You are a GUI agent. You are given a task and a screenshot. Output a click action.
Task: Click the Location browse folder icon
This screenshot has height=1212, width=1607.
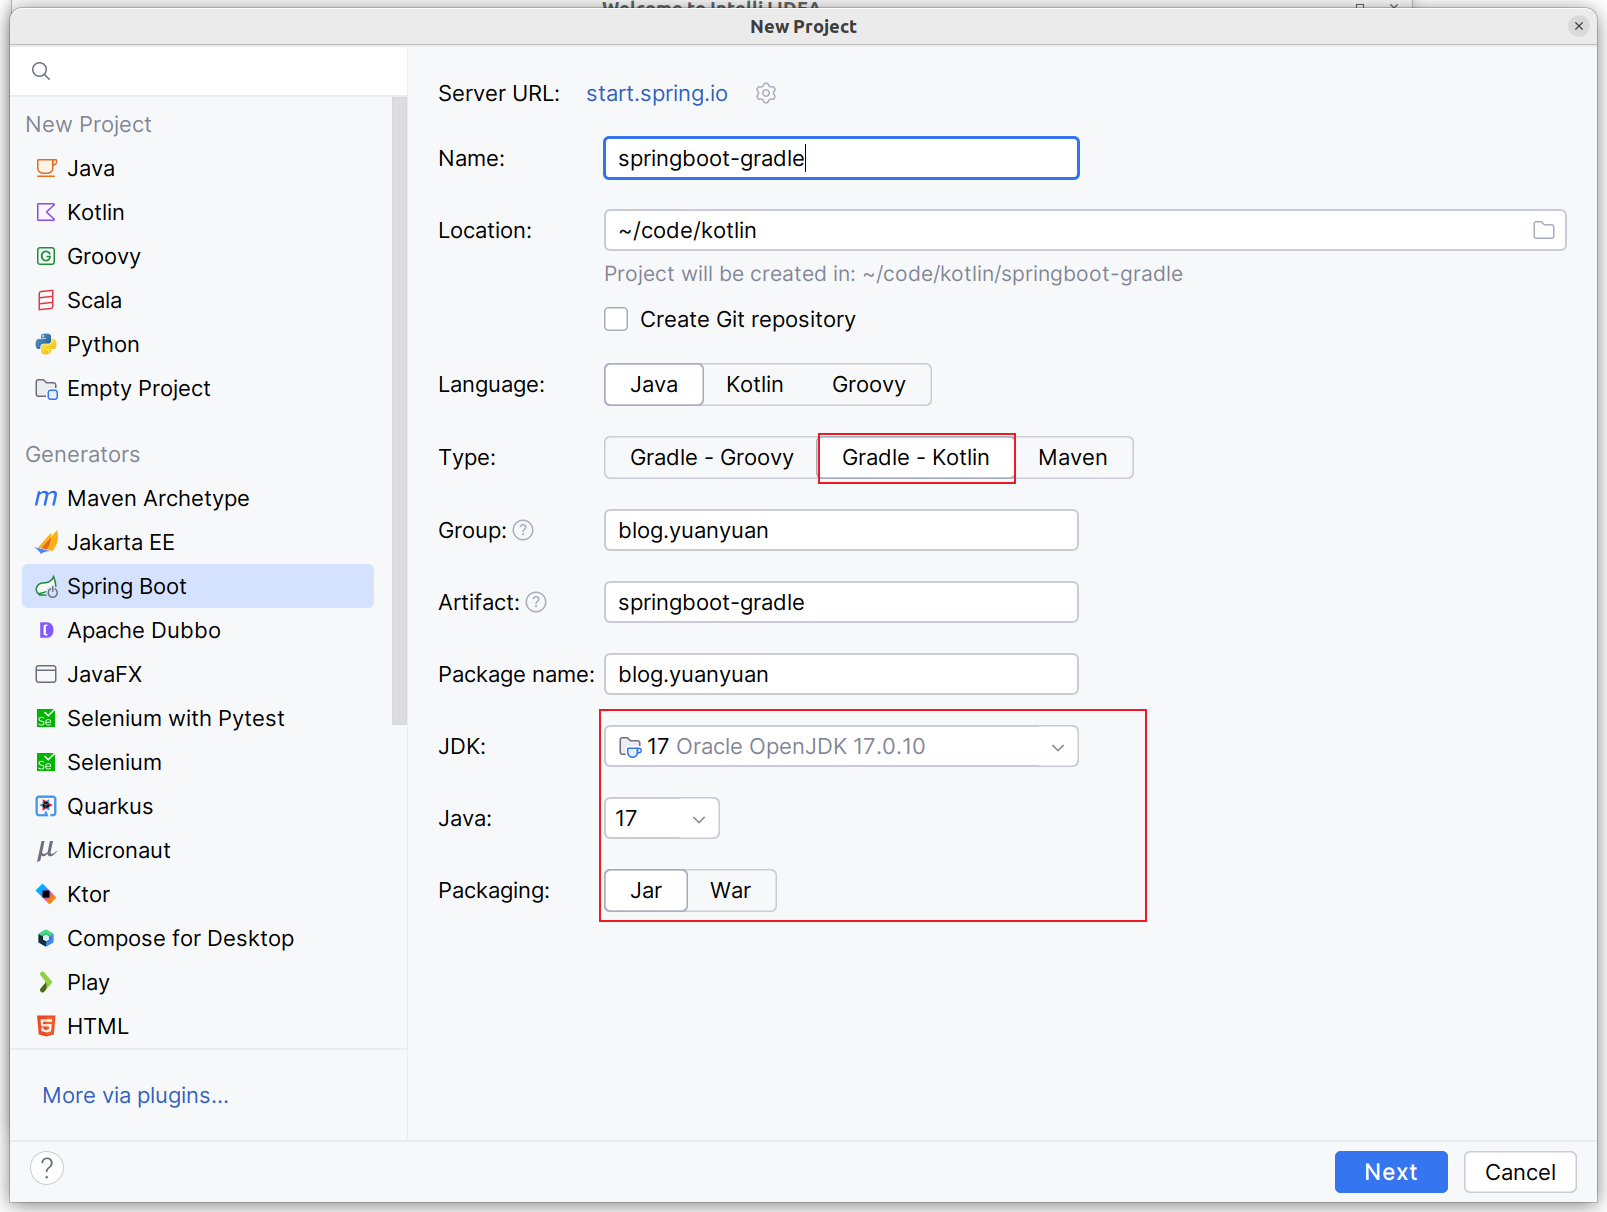tap(1543, 230)
